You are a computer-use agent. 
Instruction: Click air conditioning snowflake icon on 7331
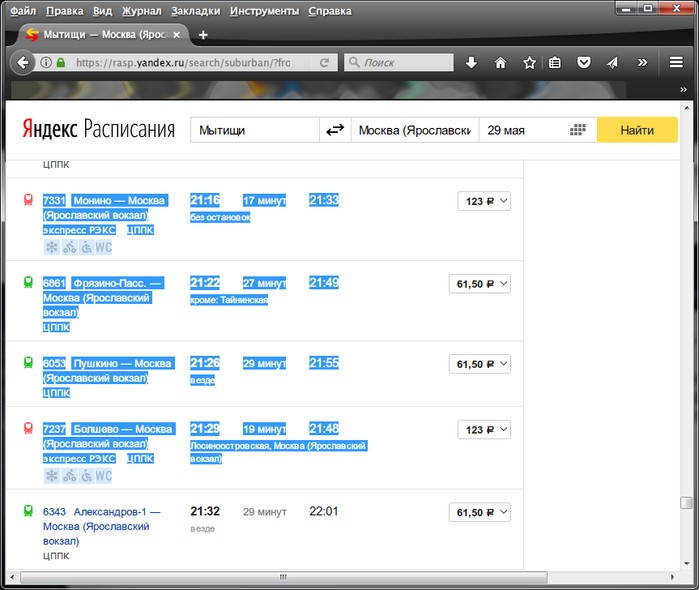tap(52, 247)
